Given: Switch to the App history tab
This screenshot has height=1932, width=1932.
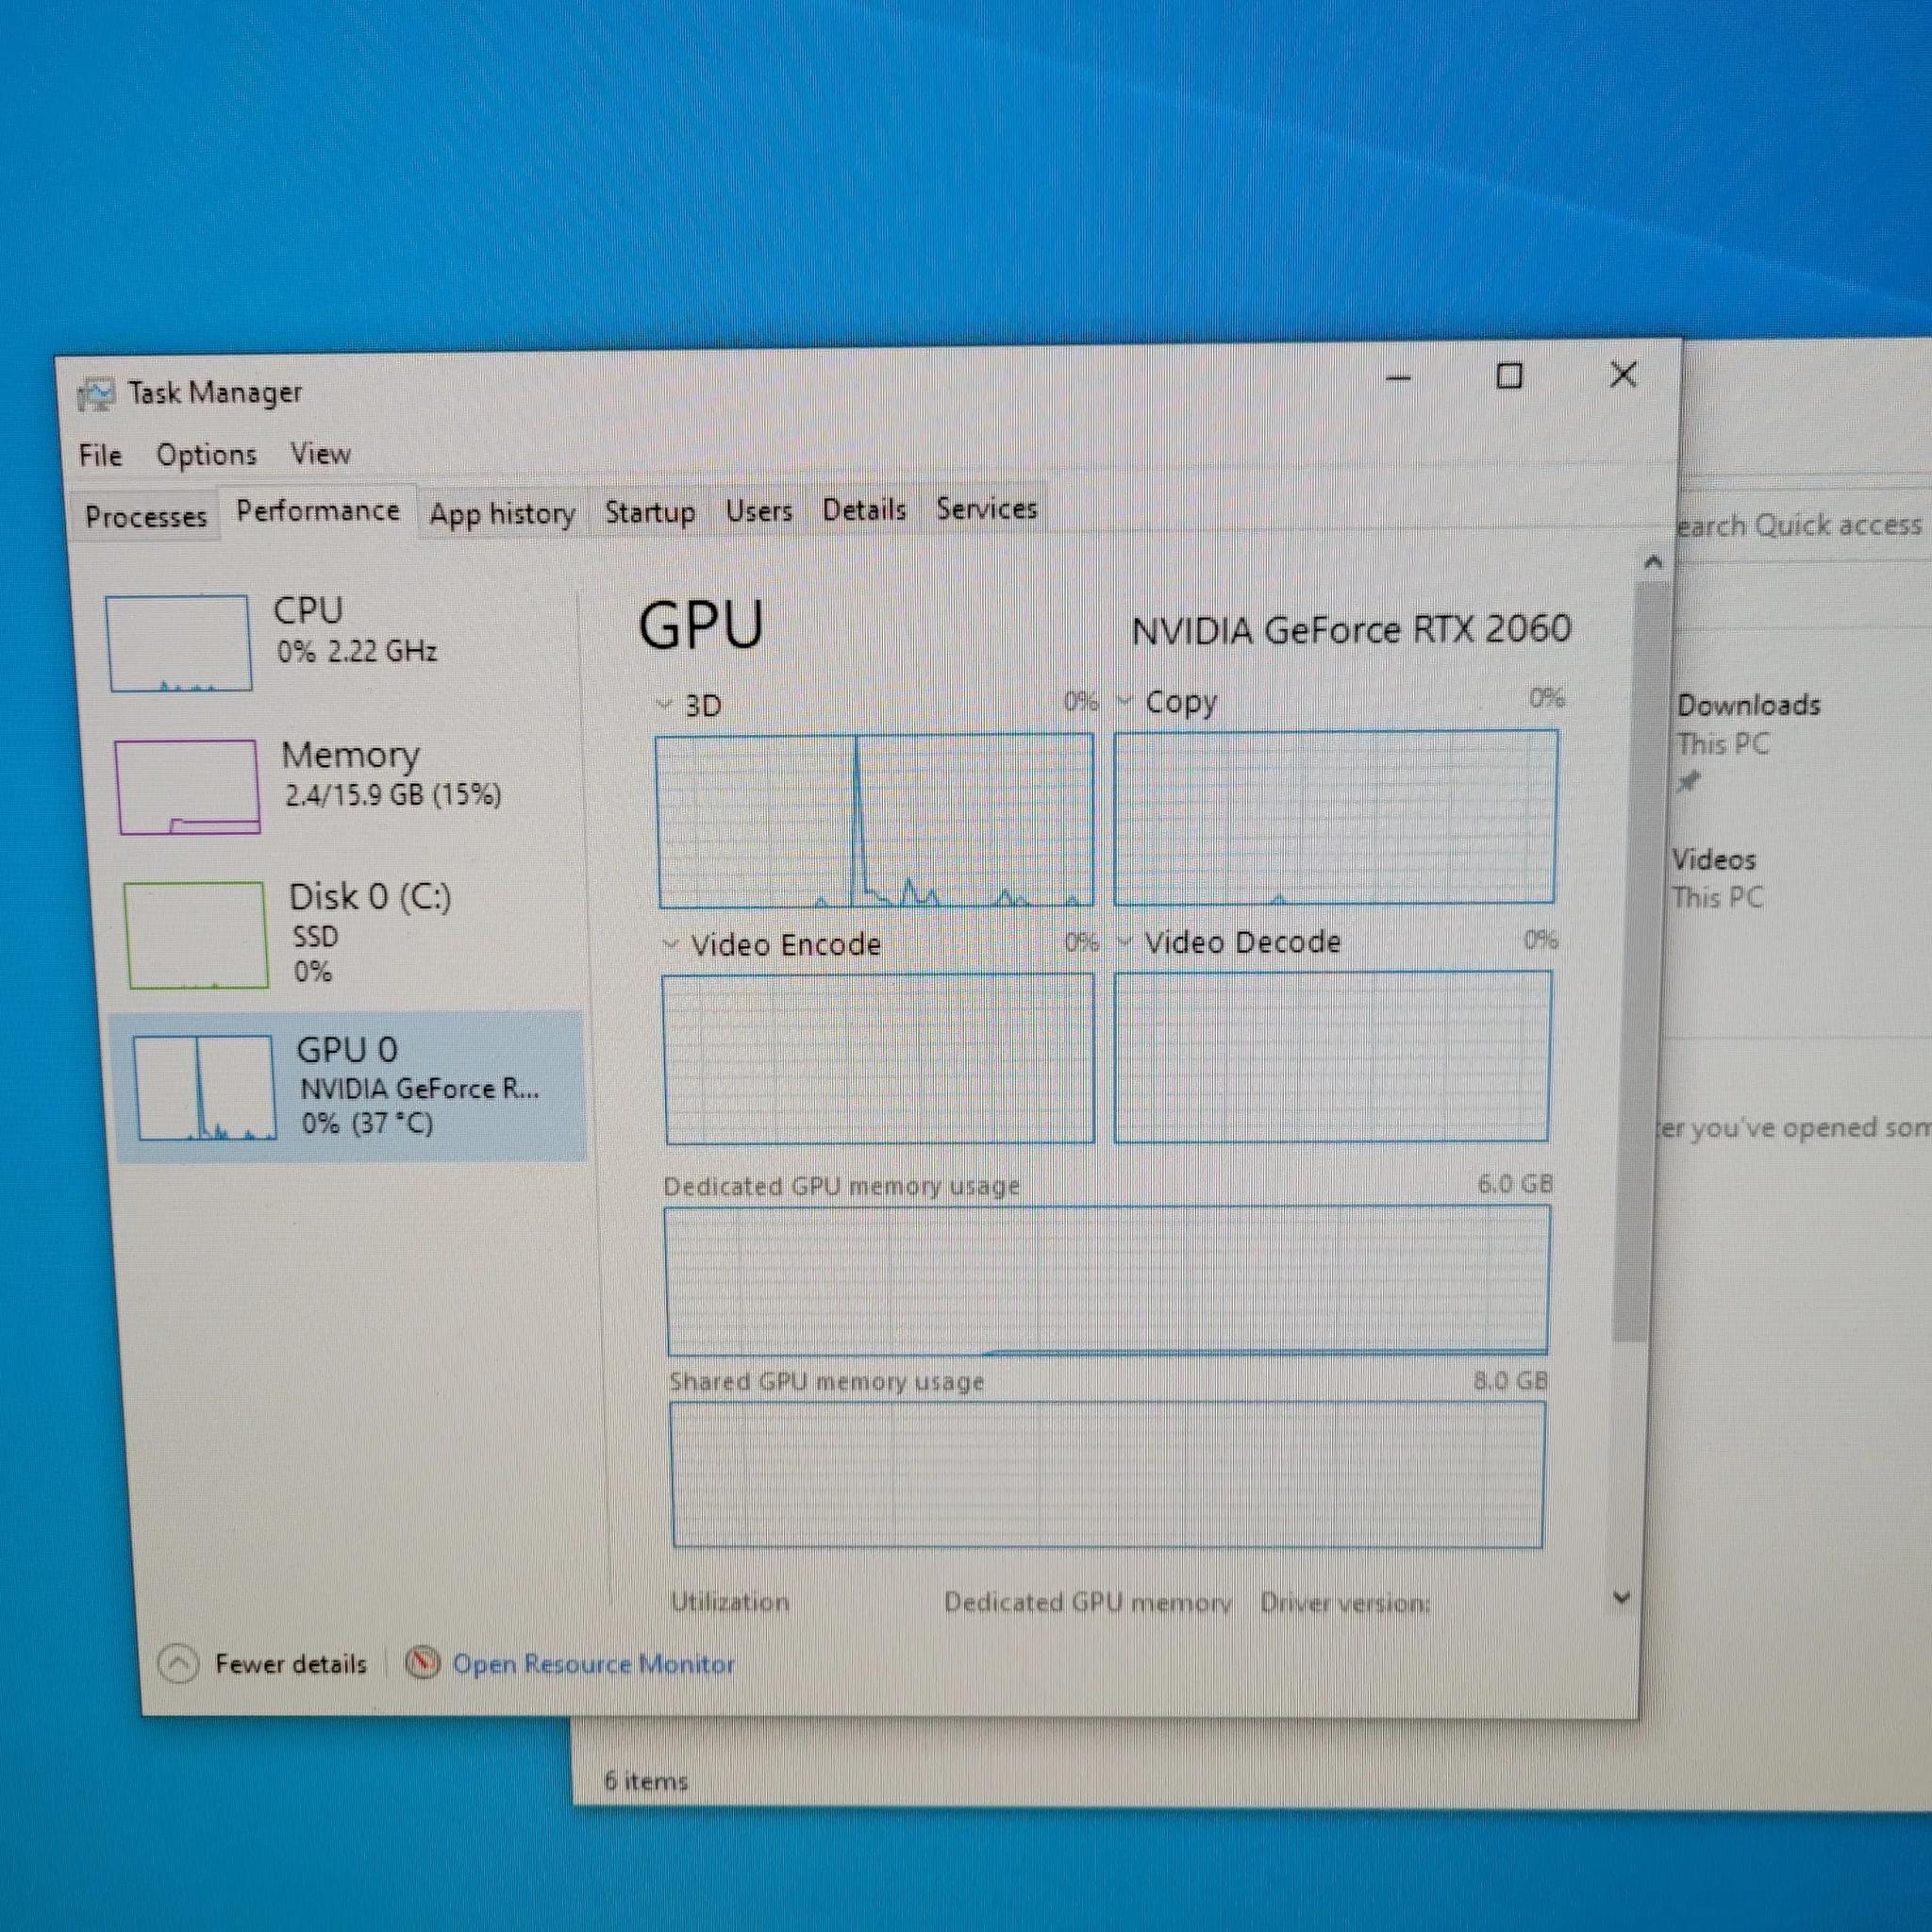Looking at the screenshot, I should click(502, 514).
